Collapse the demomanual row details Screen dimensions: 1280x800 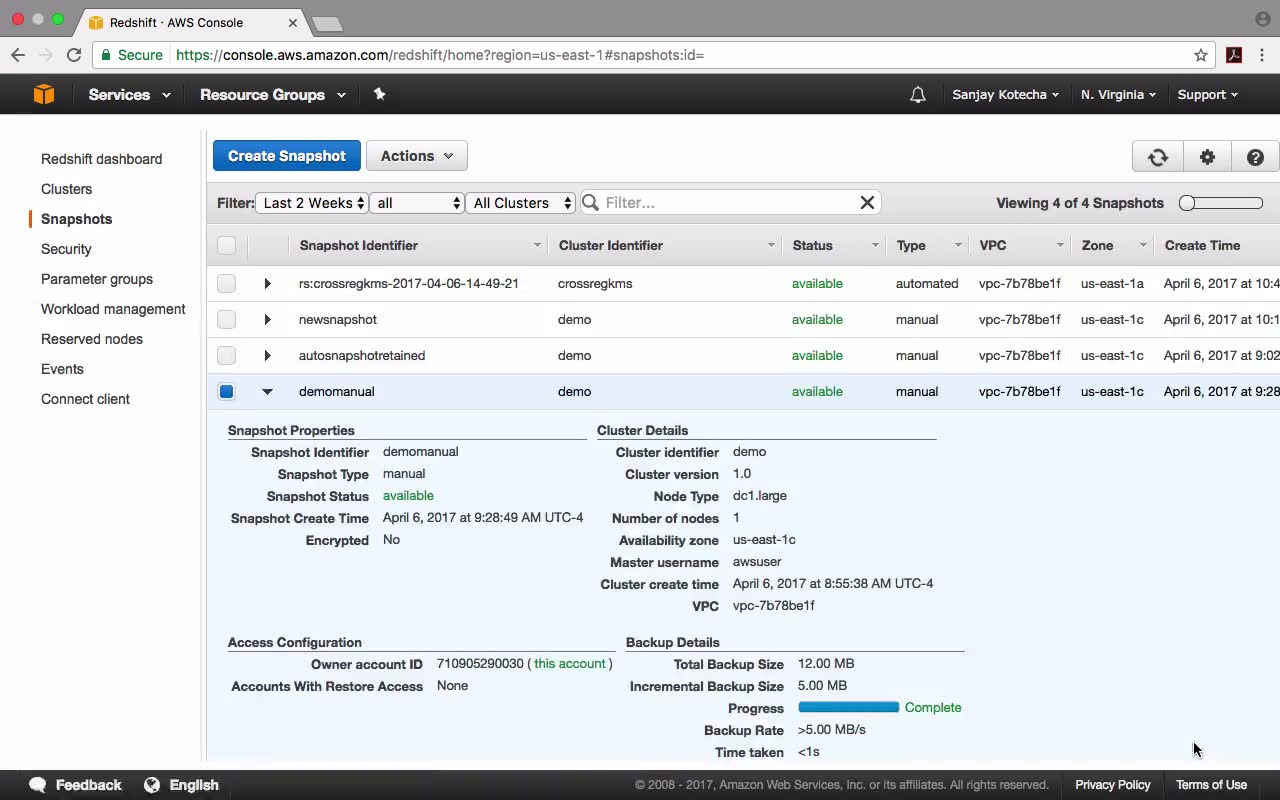[x=267, y=392]
